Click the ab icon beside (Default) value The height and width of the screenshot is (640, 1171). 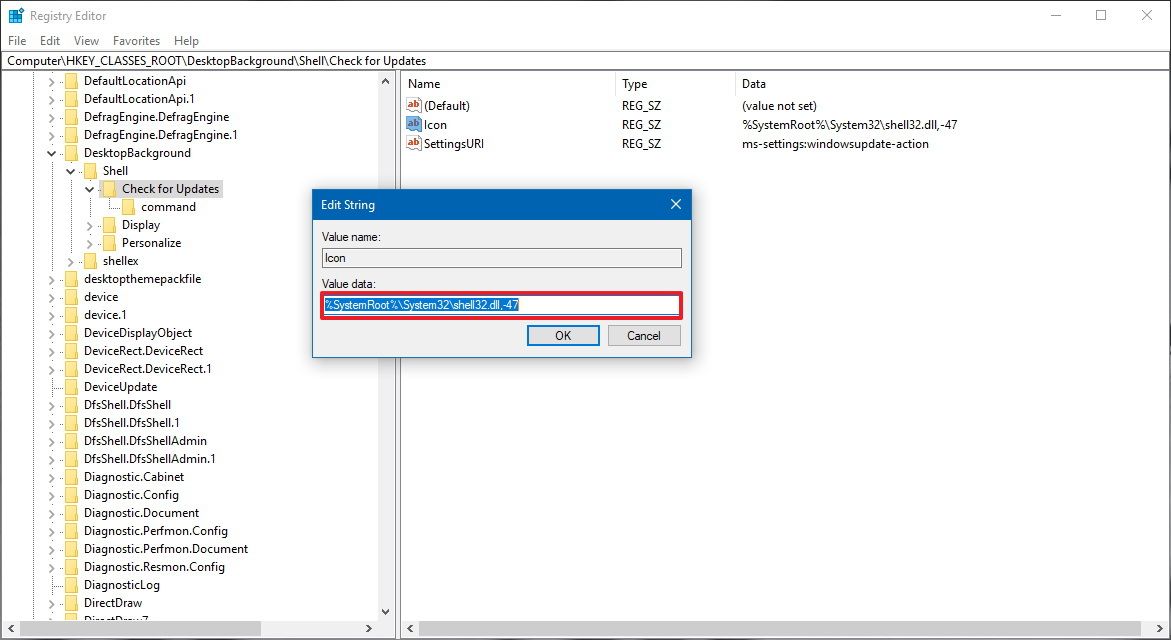click(414, 105)
